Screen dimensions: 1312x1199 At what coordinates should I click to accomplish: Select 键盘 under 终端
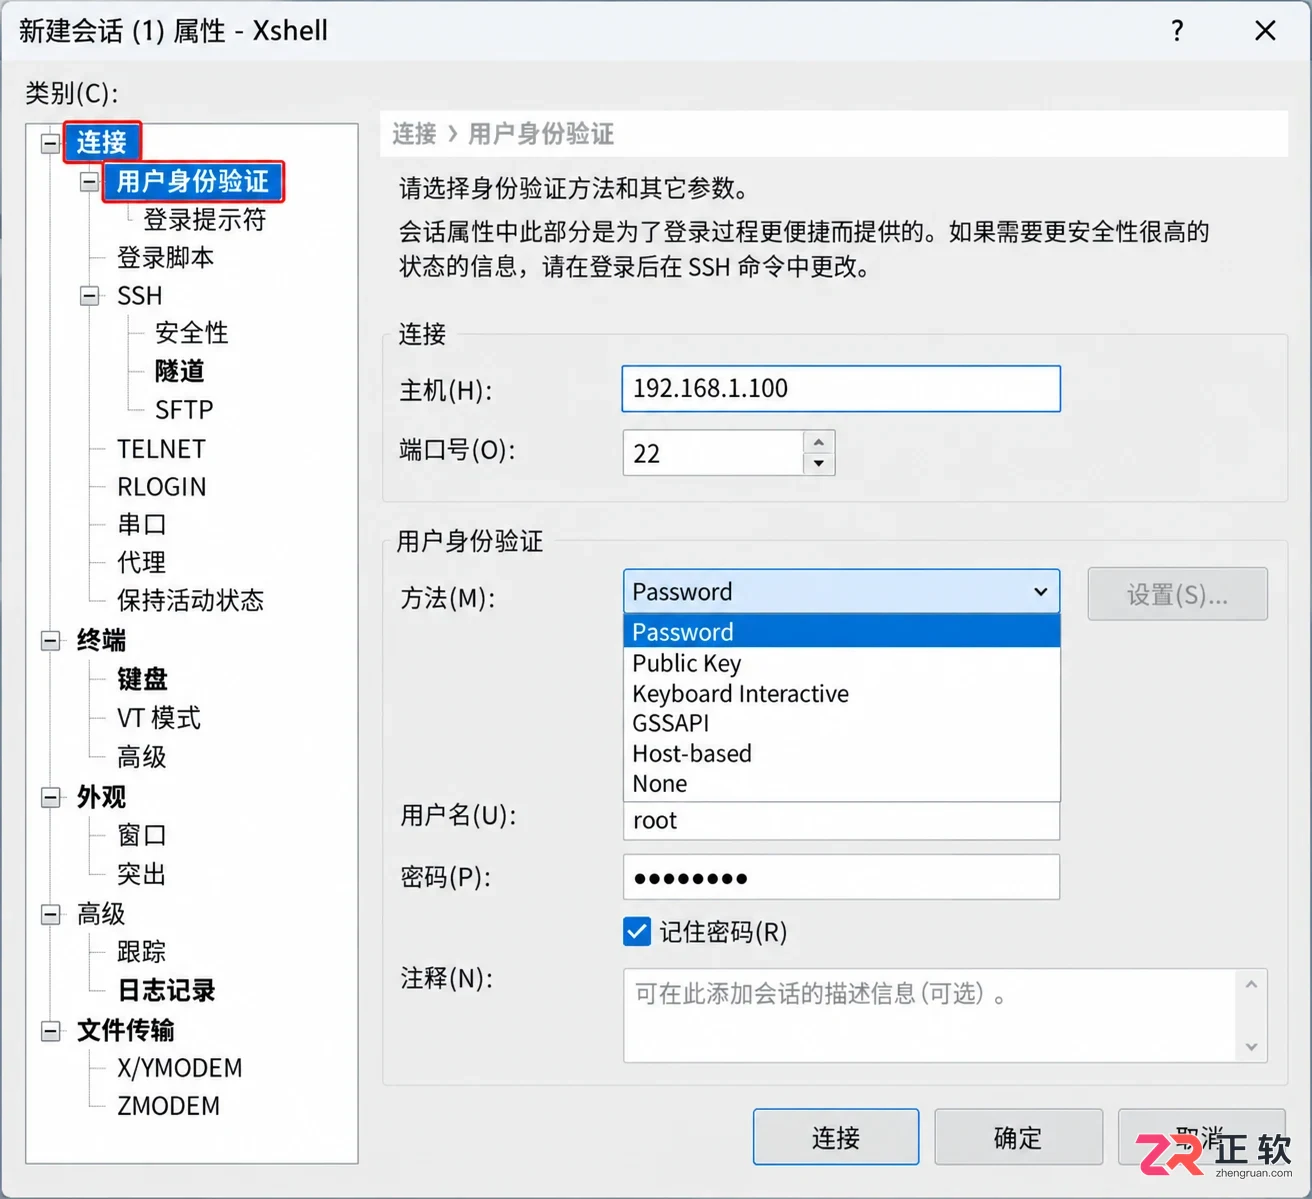(x=142, y=680)
